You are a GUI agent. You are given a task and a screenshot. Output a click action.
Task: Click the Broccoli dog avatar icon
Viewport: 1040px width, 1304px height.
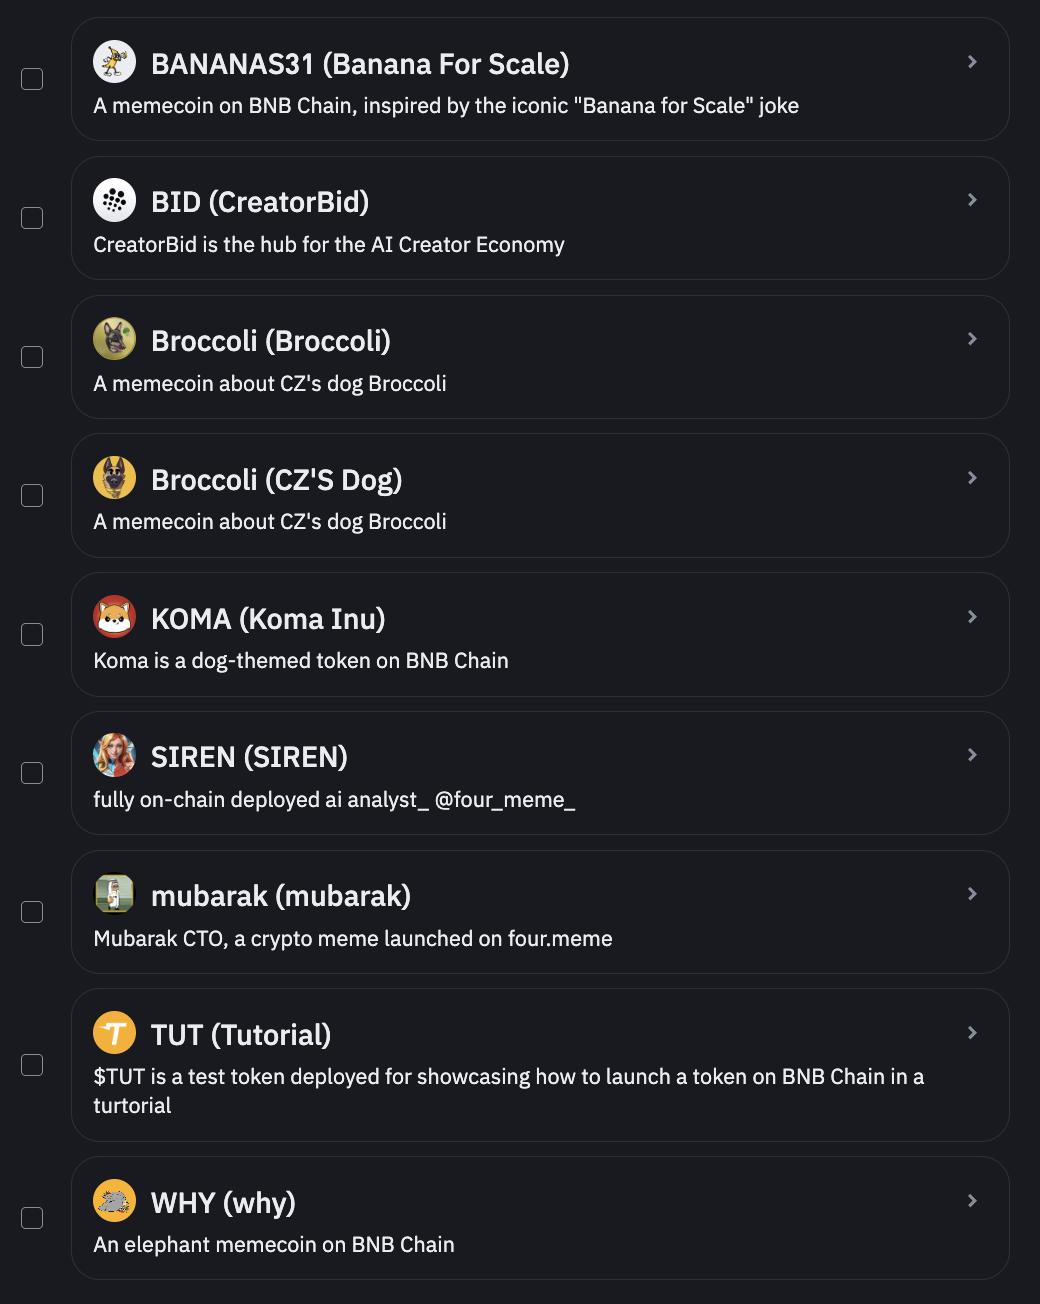tap(115, 339)
